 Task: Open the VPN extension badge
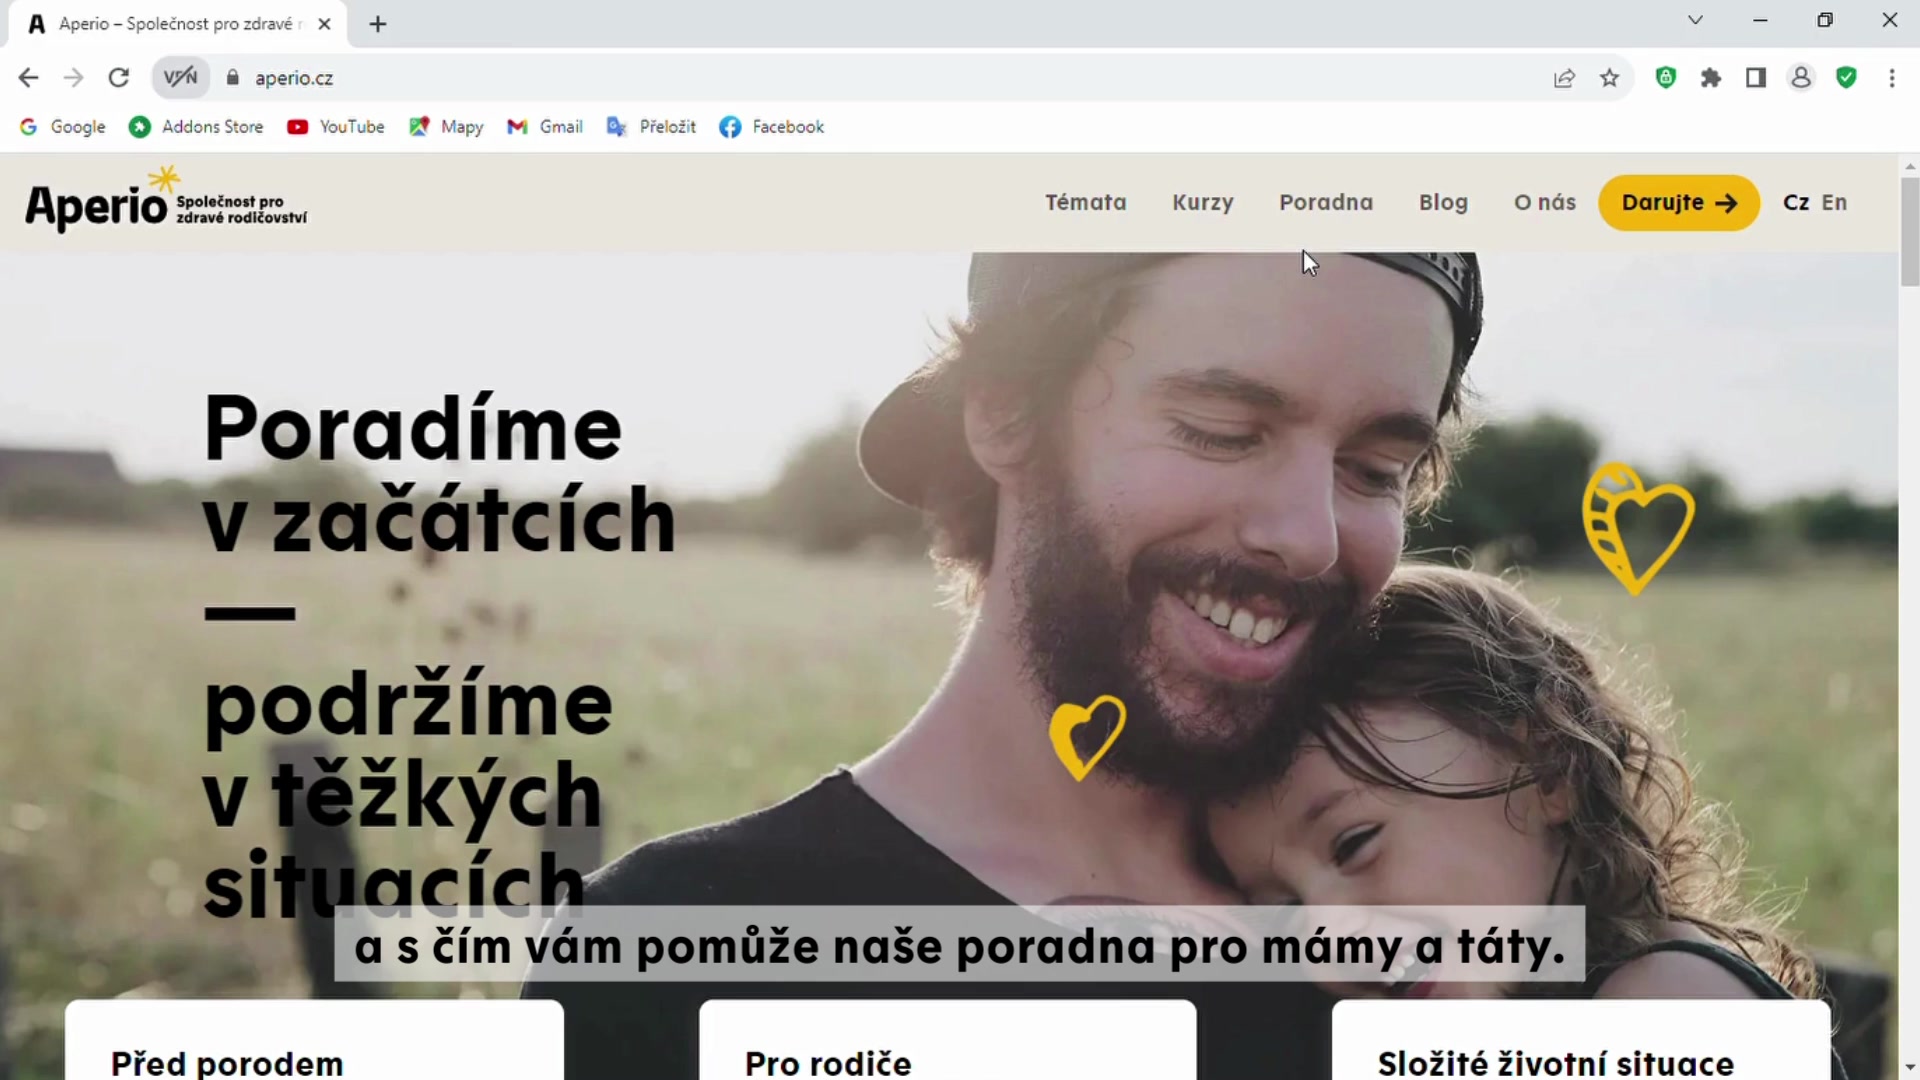(181, 78)
